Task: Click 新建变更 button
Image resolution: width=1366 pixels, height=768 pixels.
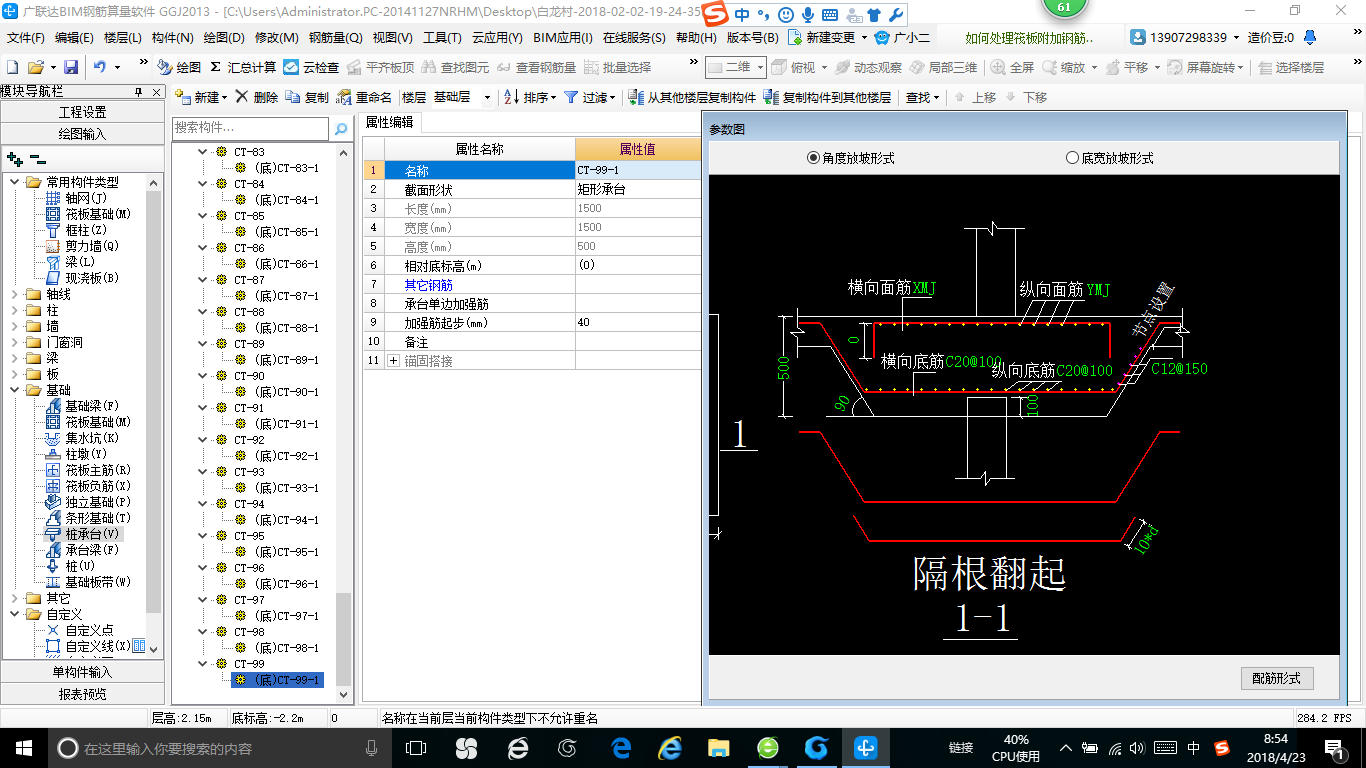Action: [828, 37]
